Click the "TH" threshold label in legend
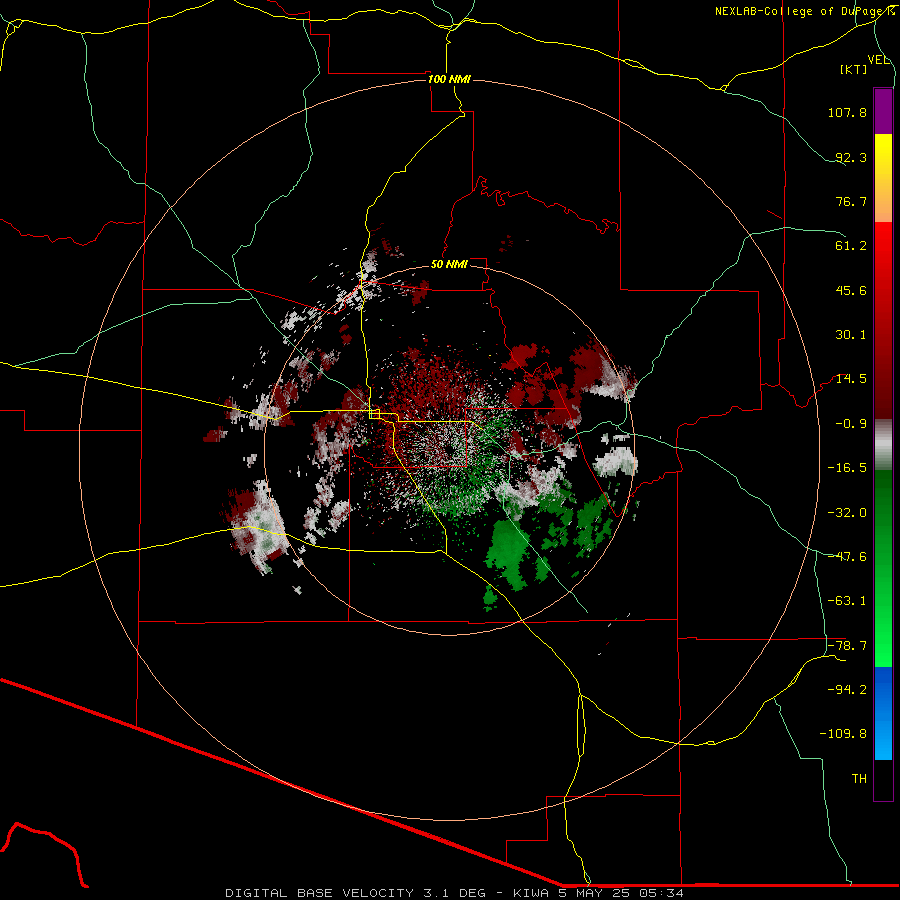Viewport: 900px width, 900px height. point(859,779)
